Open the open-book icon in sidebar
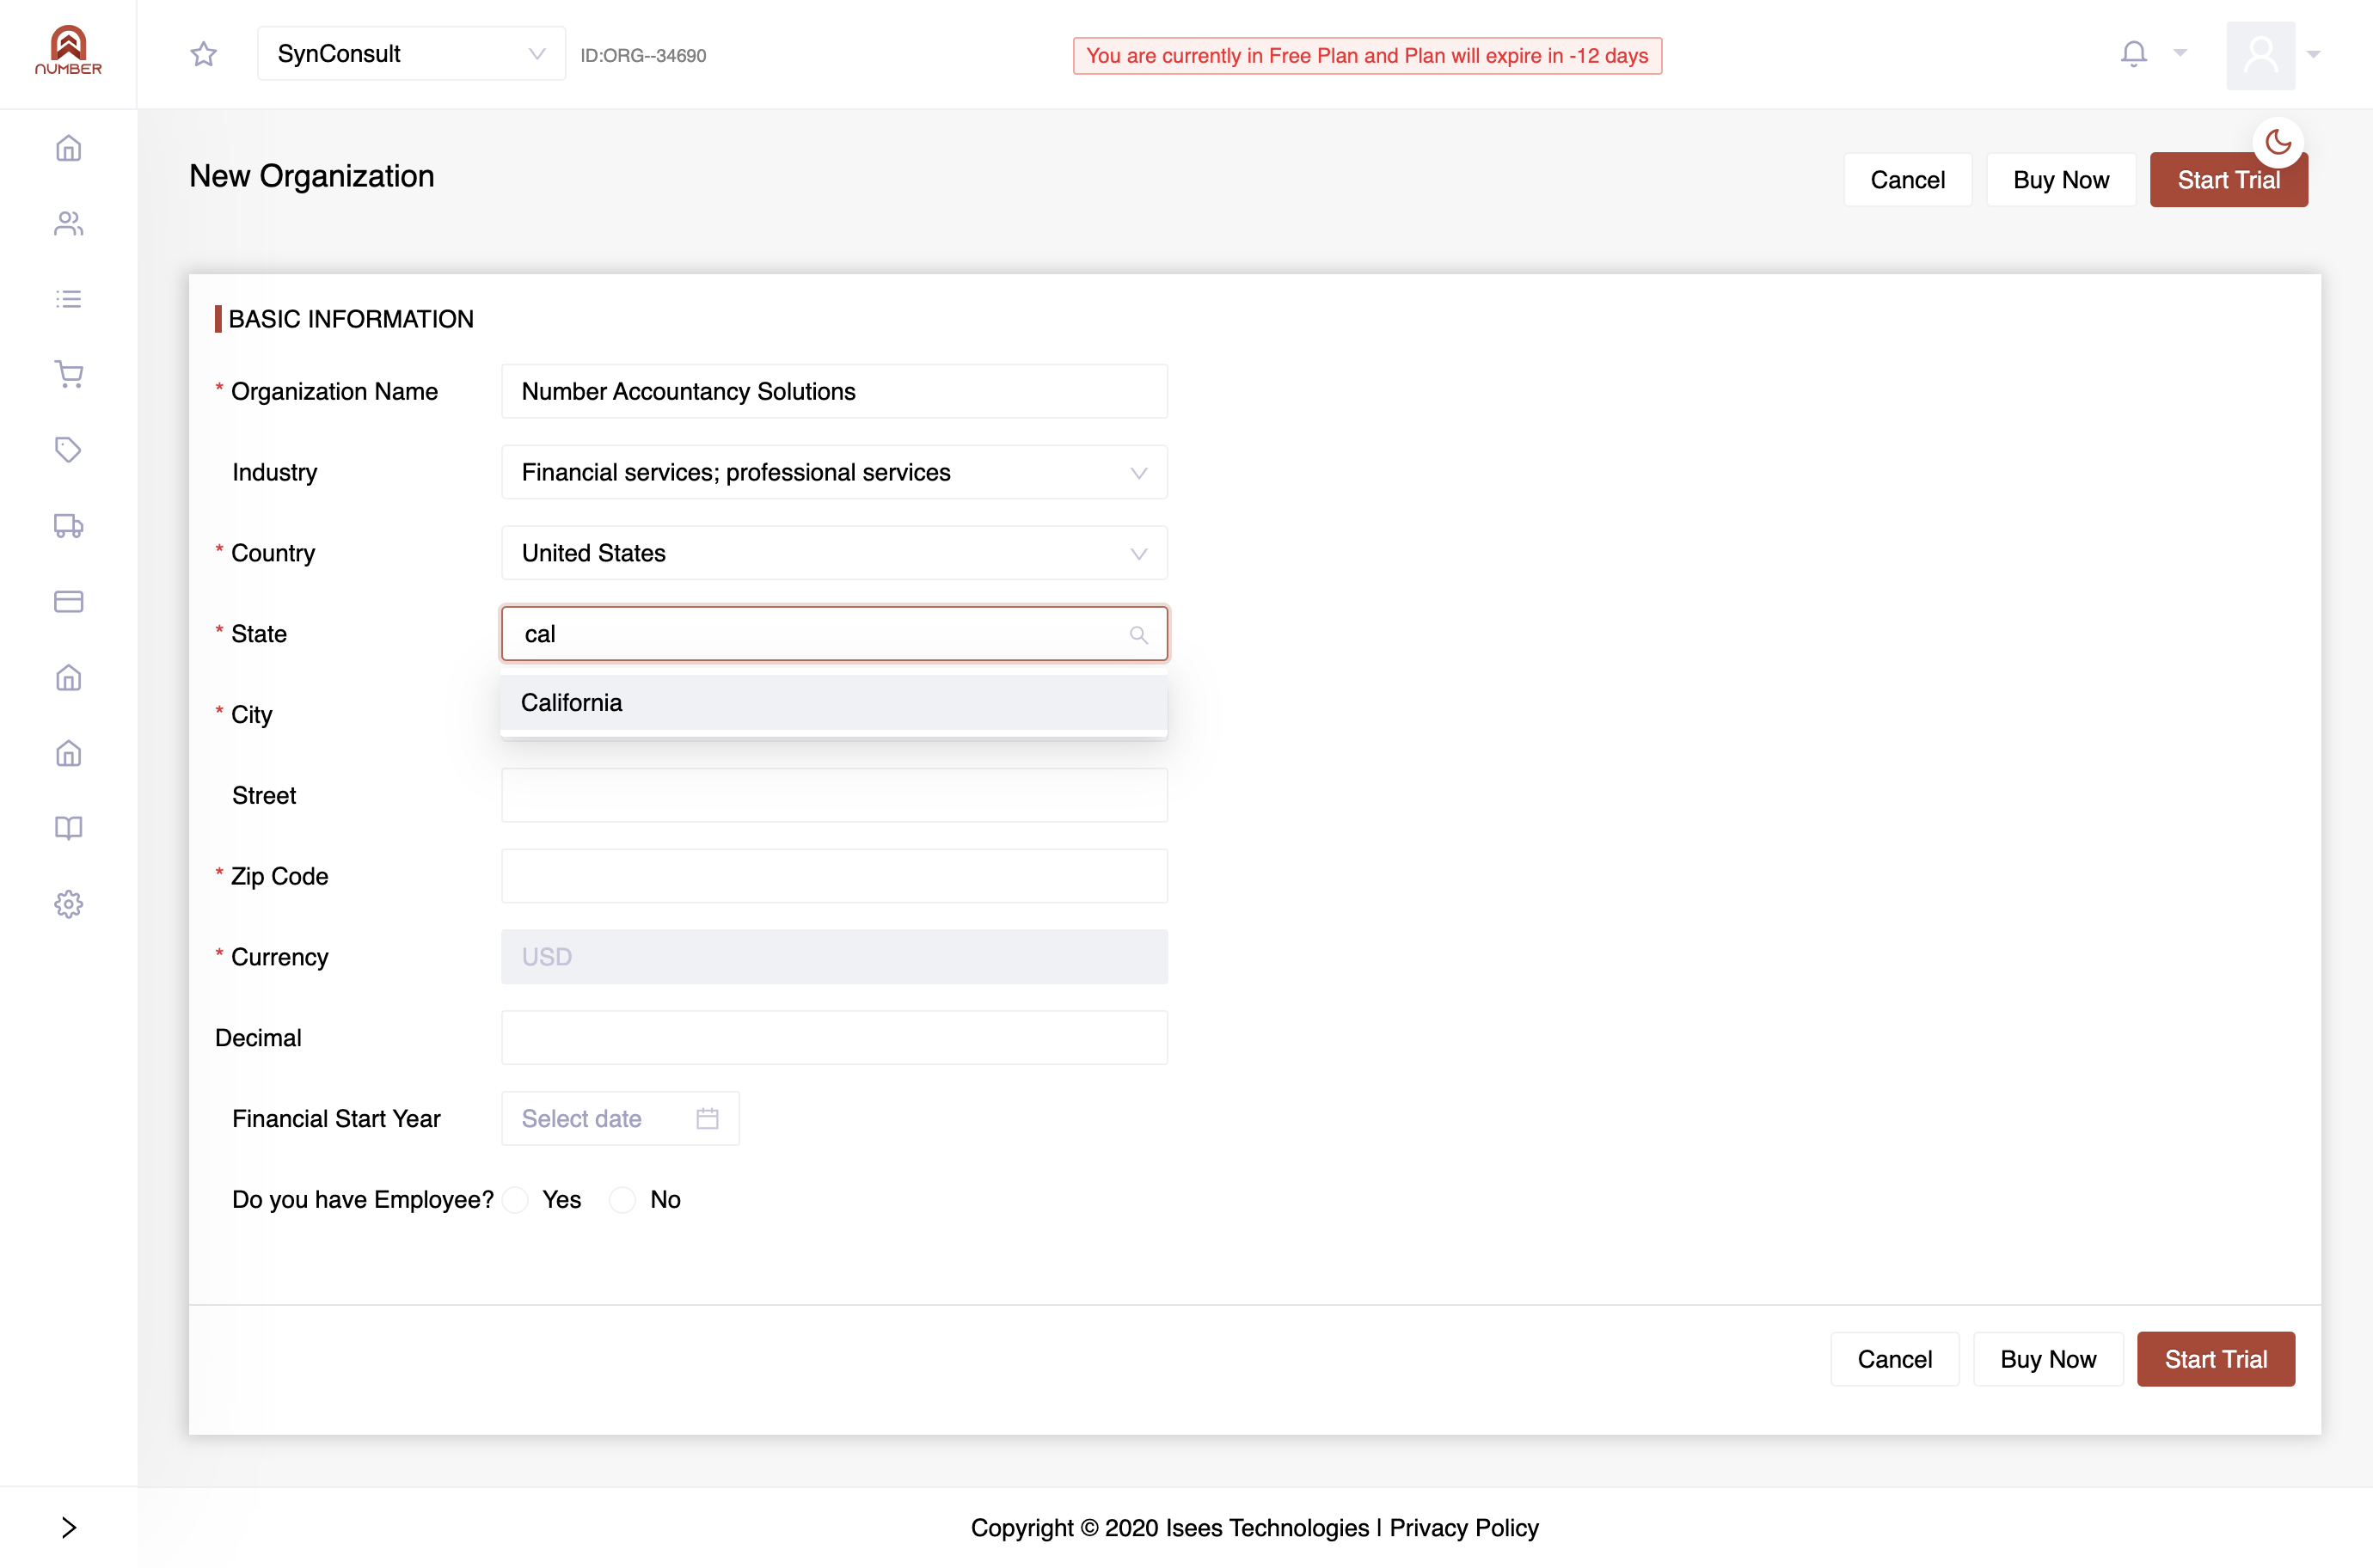 (x=68, y=828)
